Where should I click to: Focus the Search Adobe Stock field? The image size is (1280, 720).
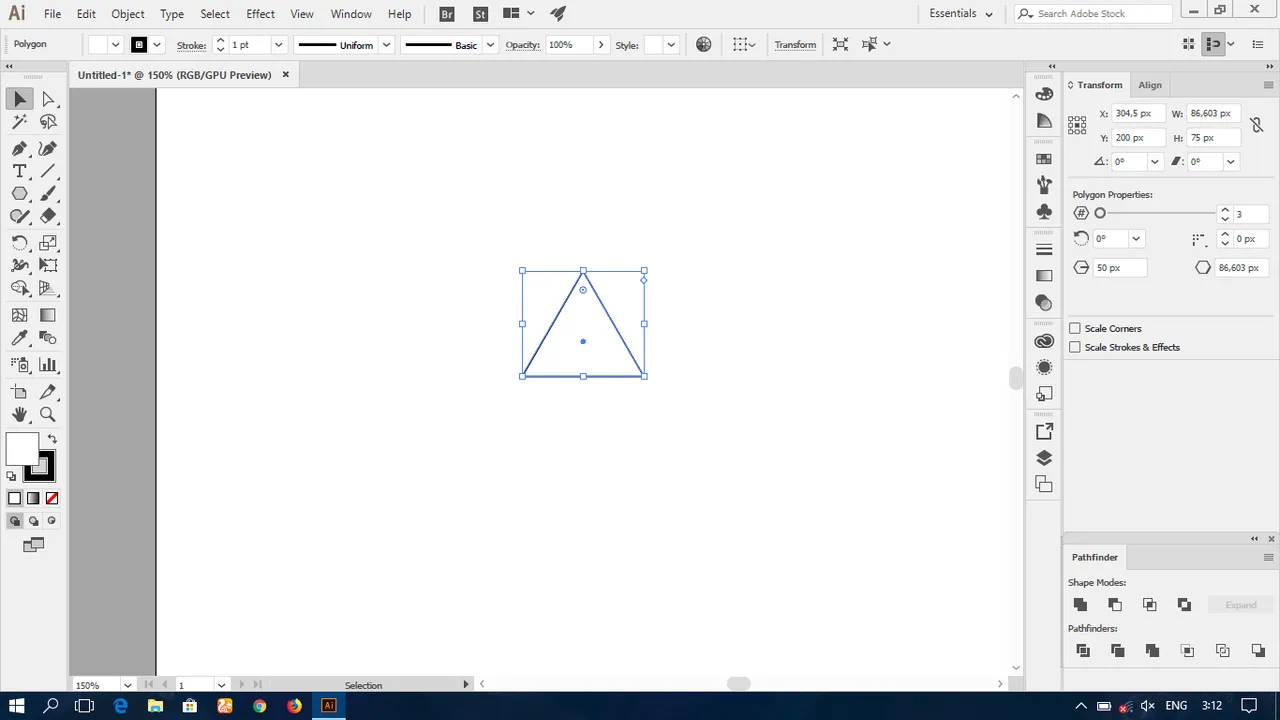pos(1093,14)
